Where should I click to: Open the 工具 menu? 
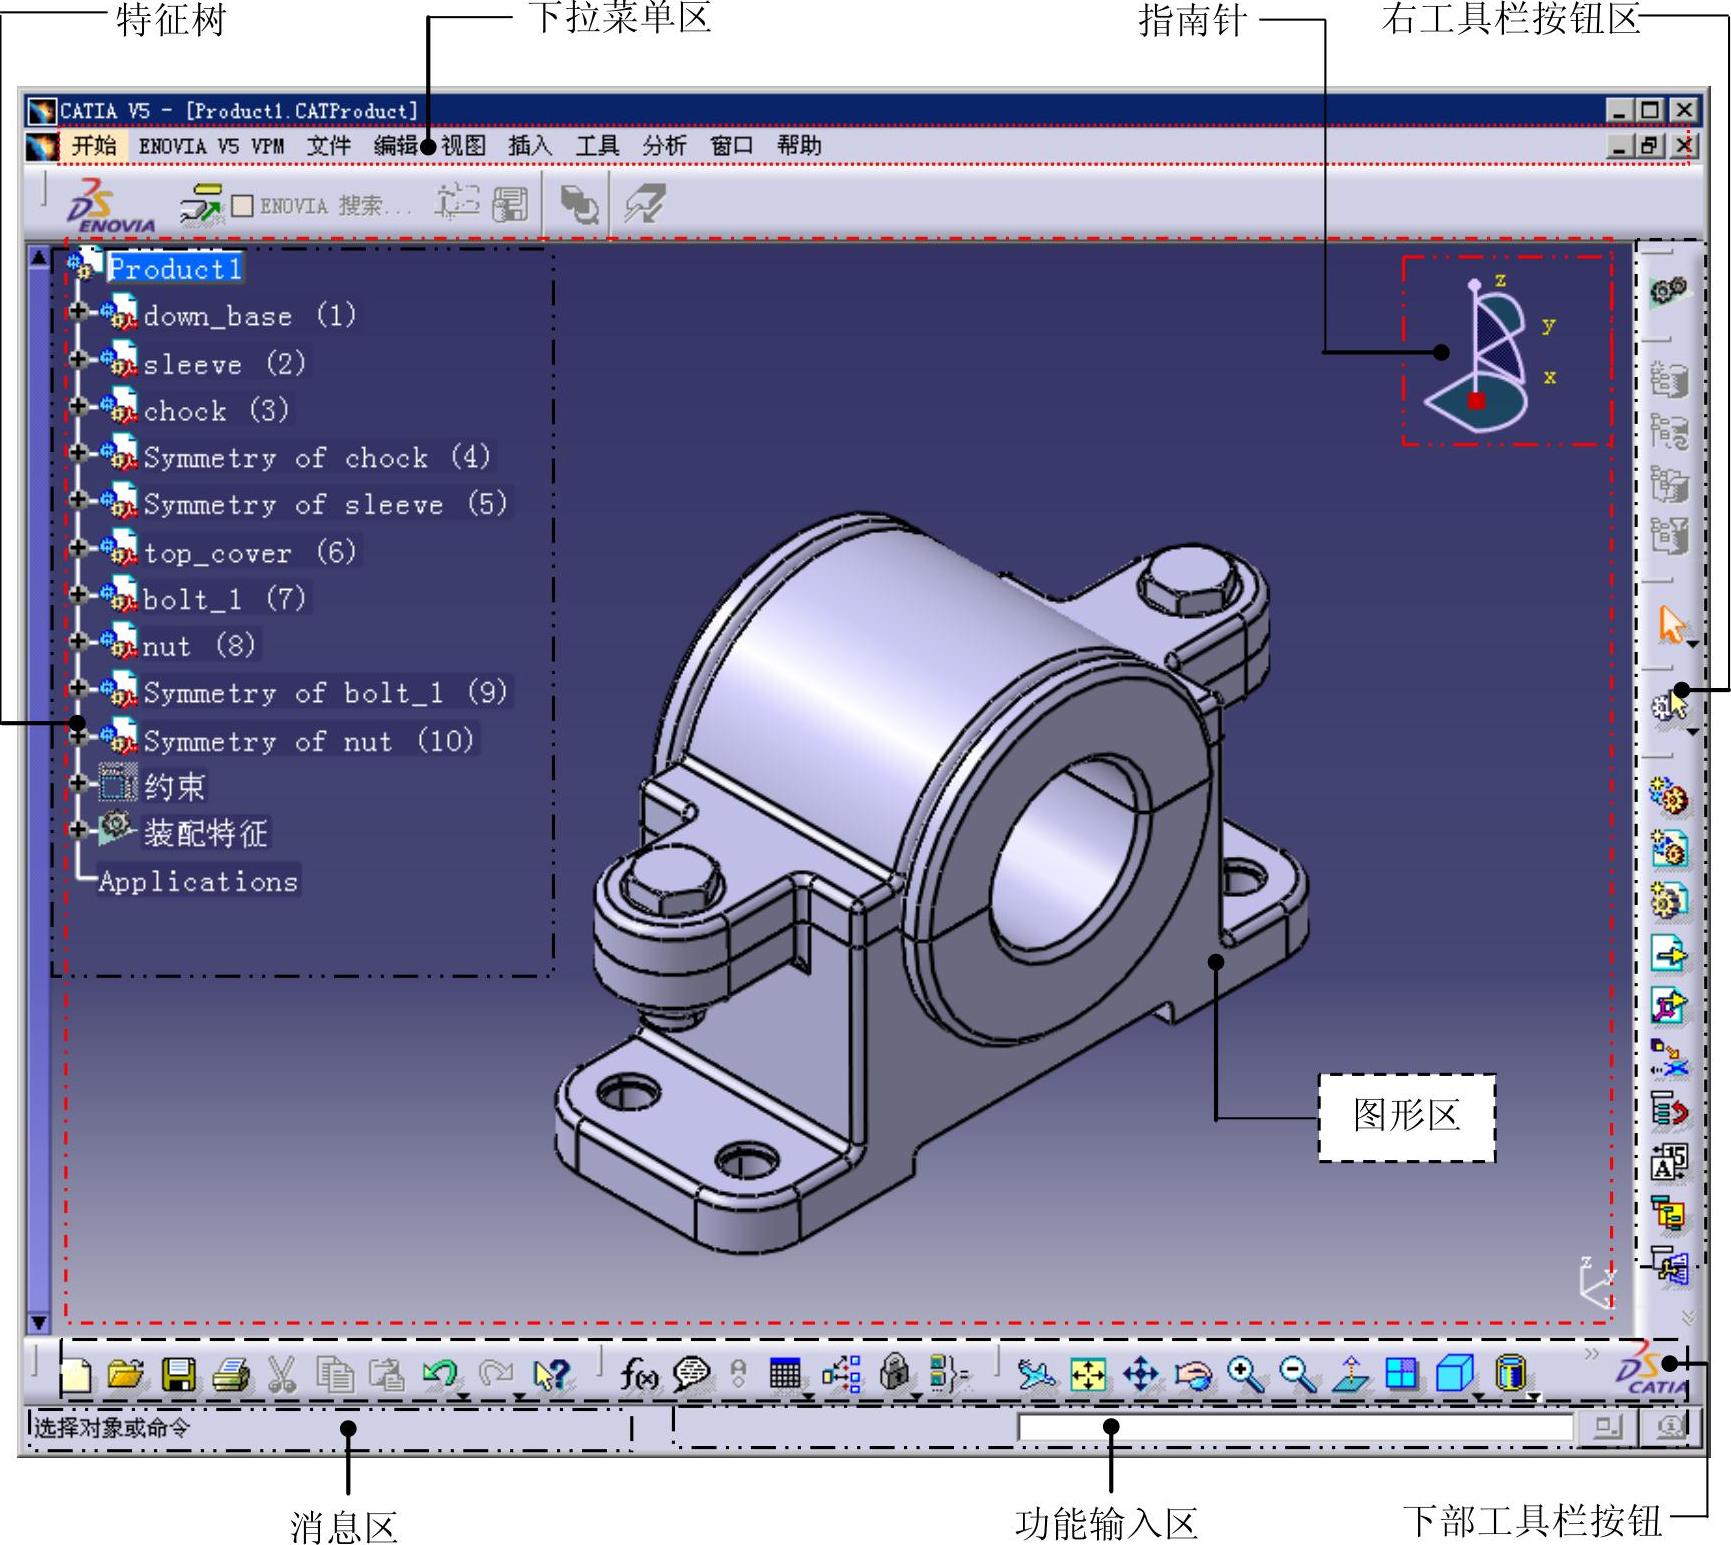pos(597,146)
